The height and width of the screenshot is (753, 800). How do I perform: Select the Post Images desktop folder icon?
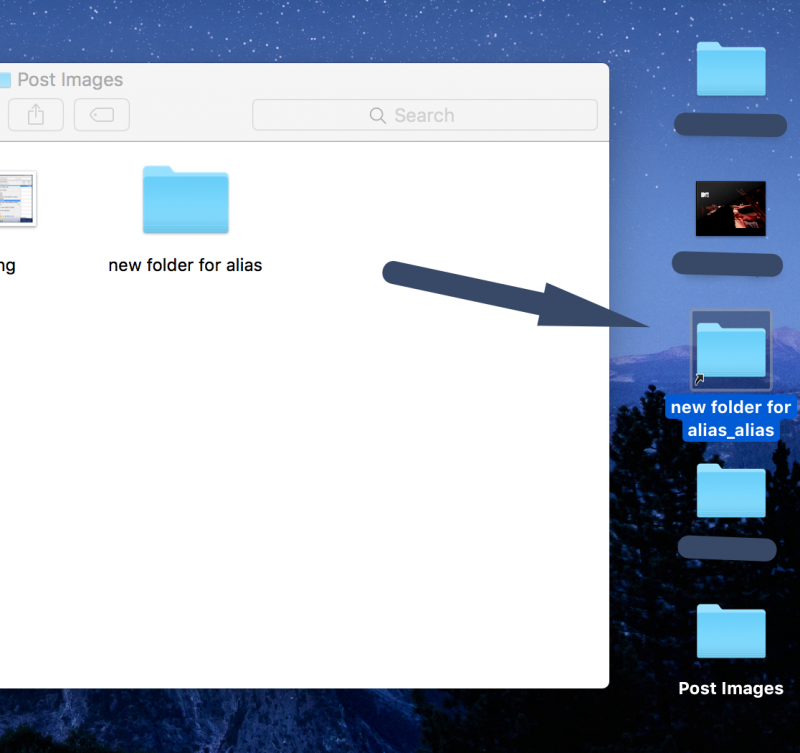click(731, 631)
